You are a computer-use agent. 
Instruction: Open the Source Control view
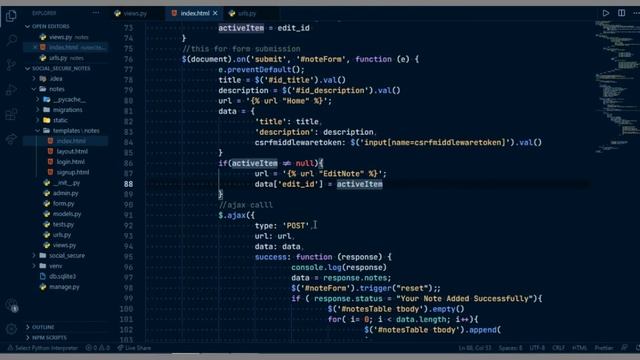coord(11,64)
